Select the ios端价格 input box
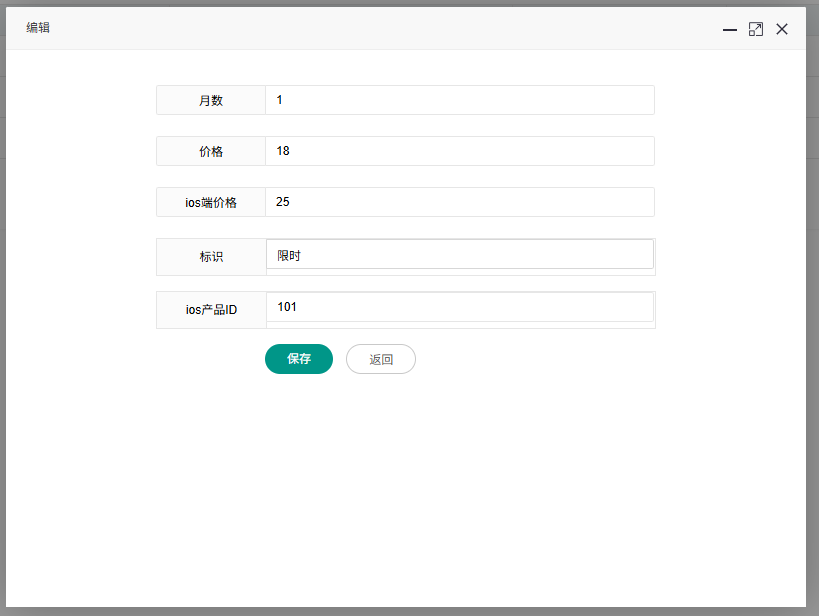 click(x=459, y=202)
